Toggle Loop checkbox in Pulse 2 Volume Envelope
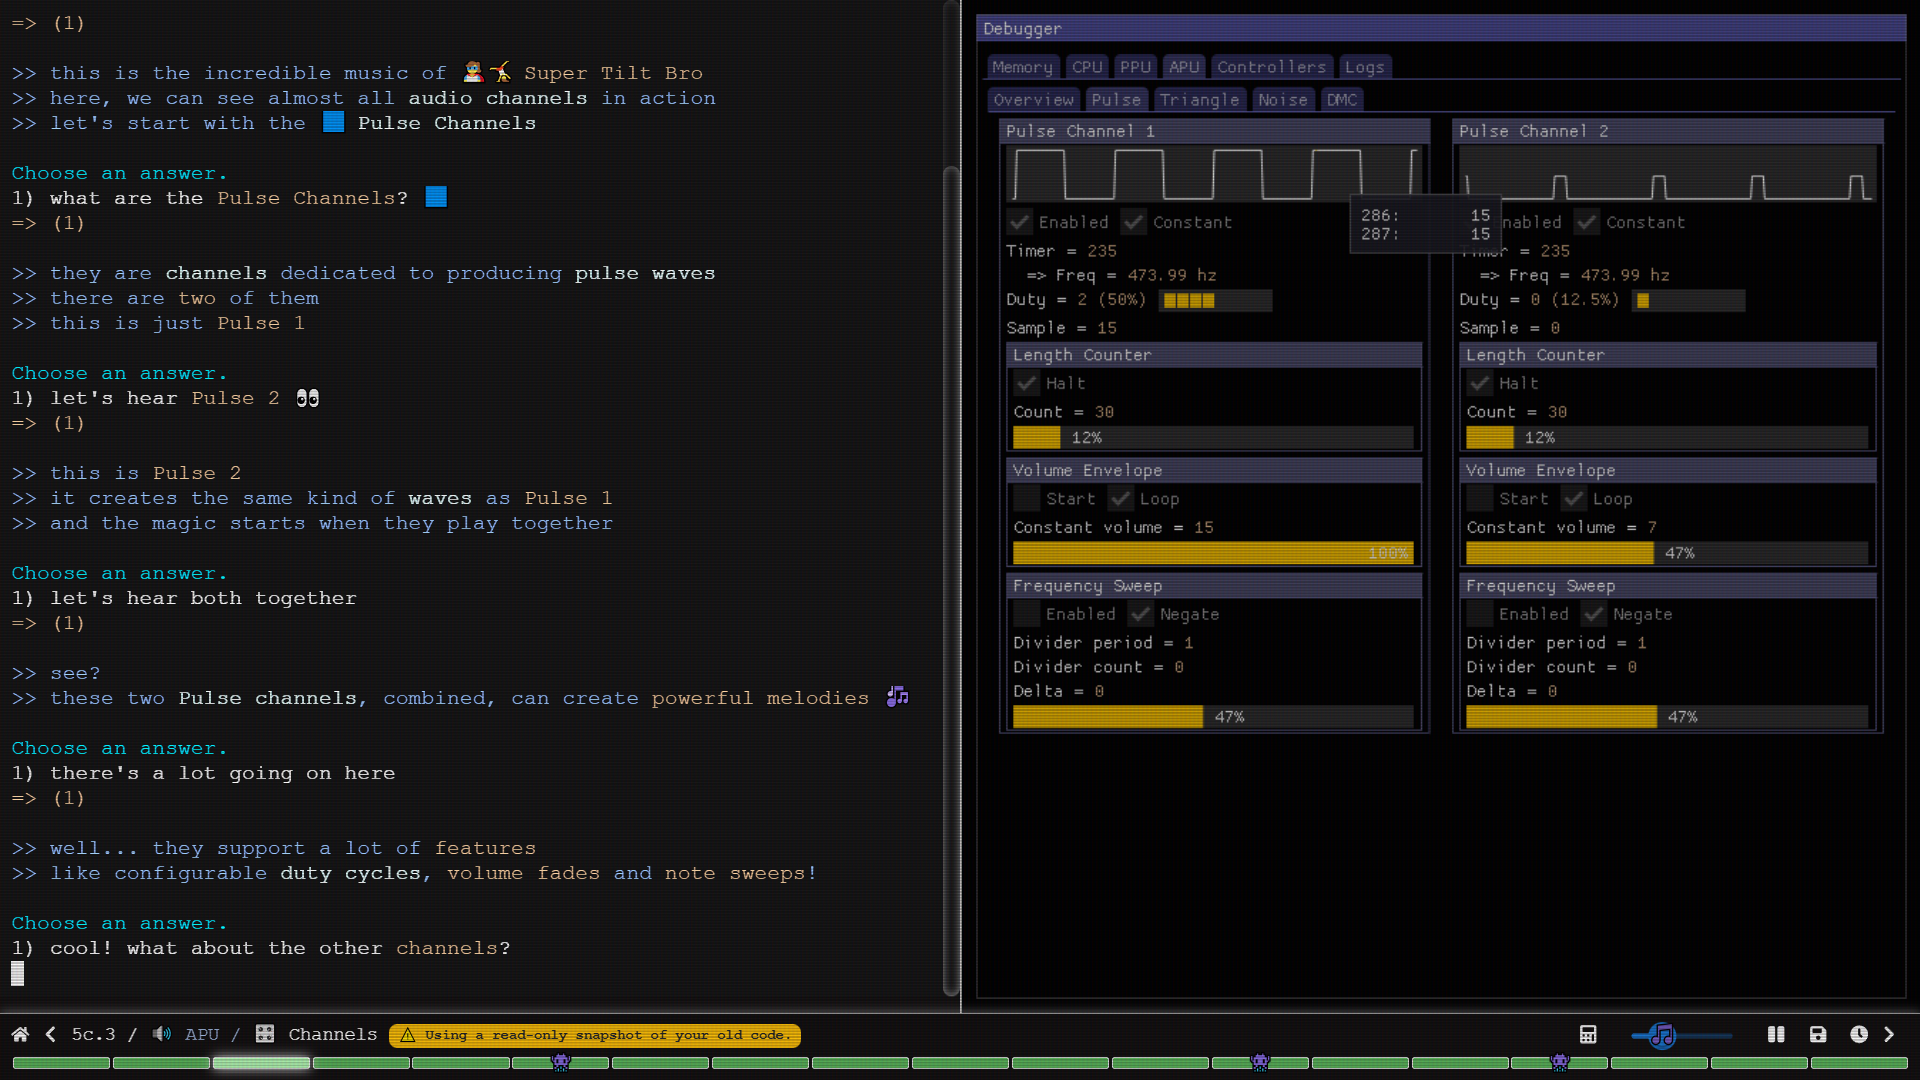This screenshot has width=1920, height=1080. tap(1574, 499)
